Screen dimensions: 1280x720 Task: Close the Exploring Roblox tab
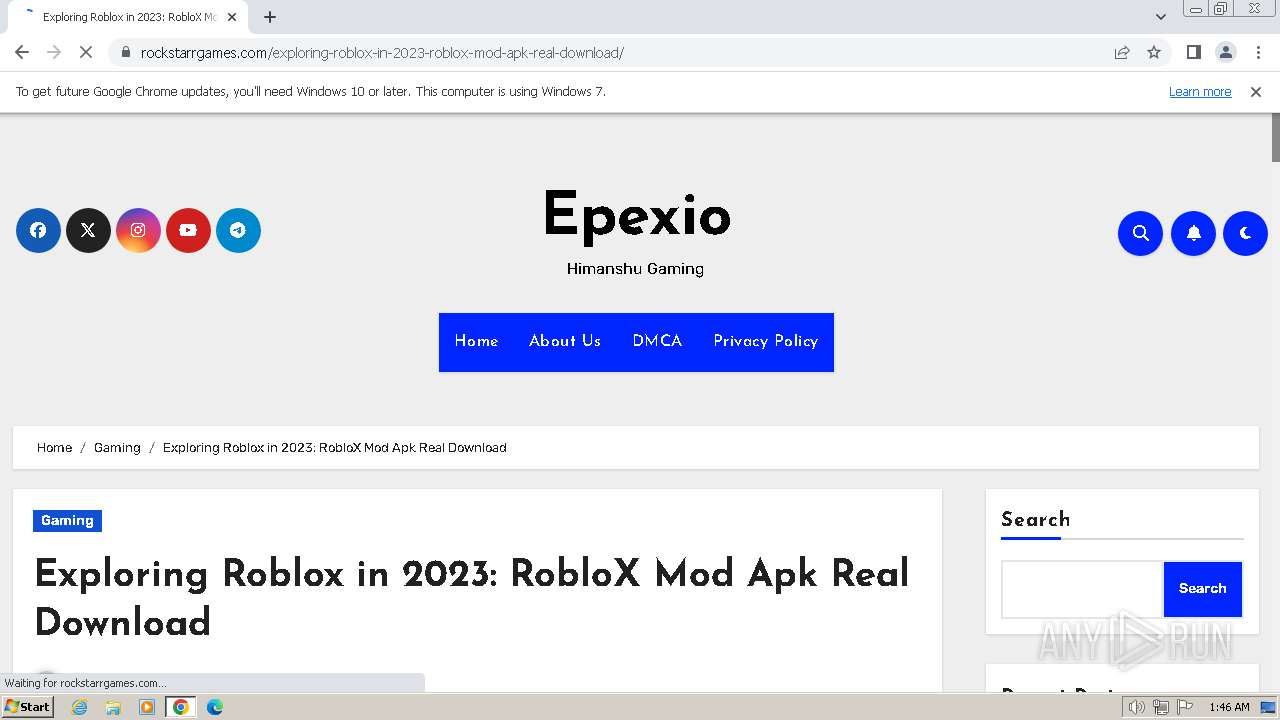click(232, 17)
